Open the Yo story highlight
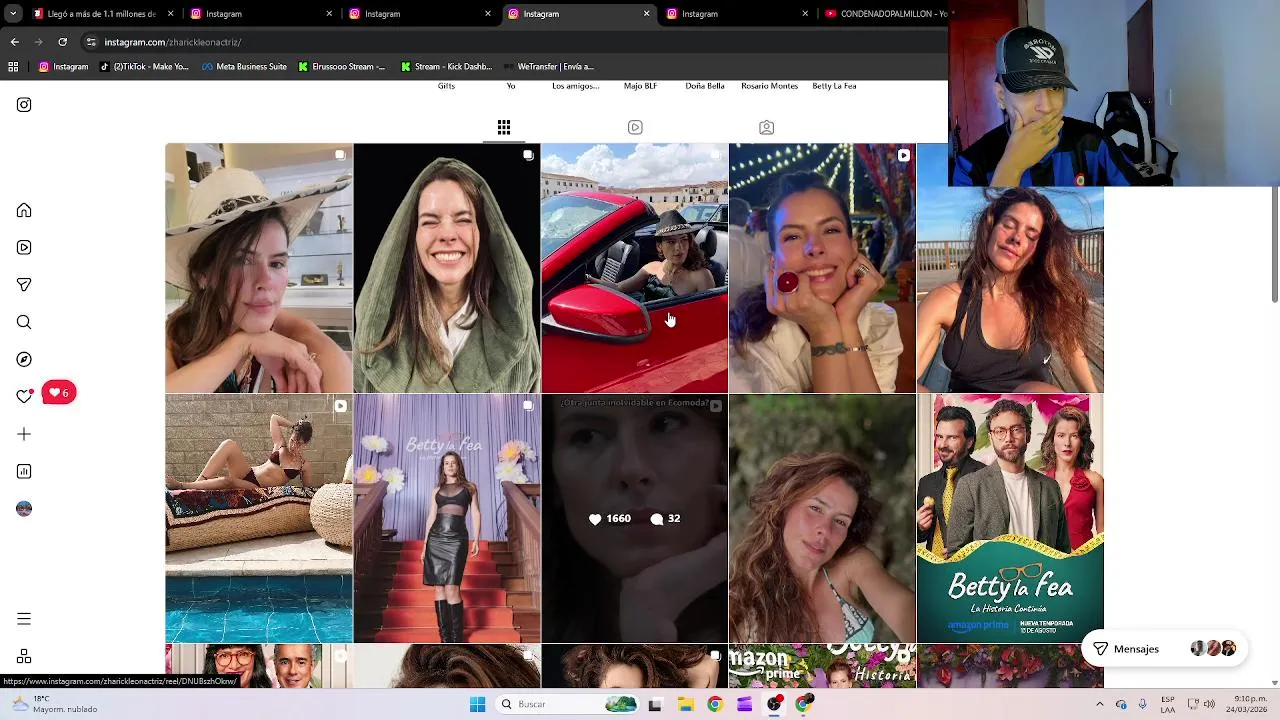Viewport: 1280px width, 720px height. point(511,86)
